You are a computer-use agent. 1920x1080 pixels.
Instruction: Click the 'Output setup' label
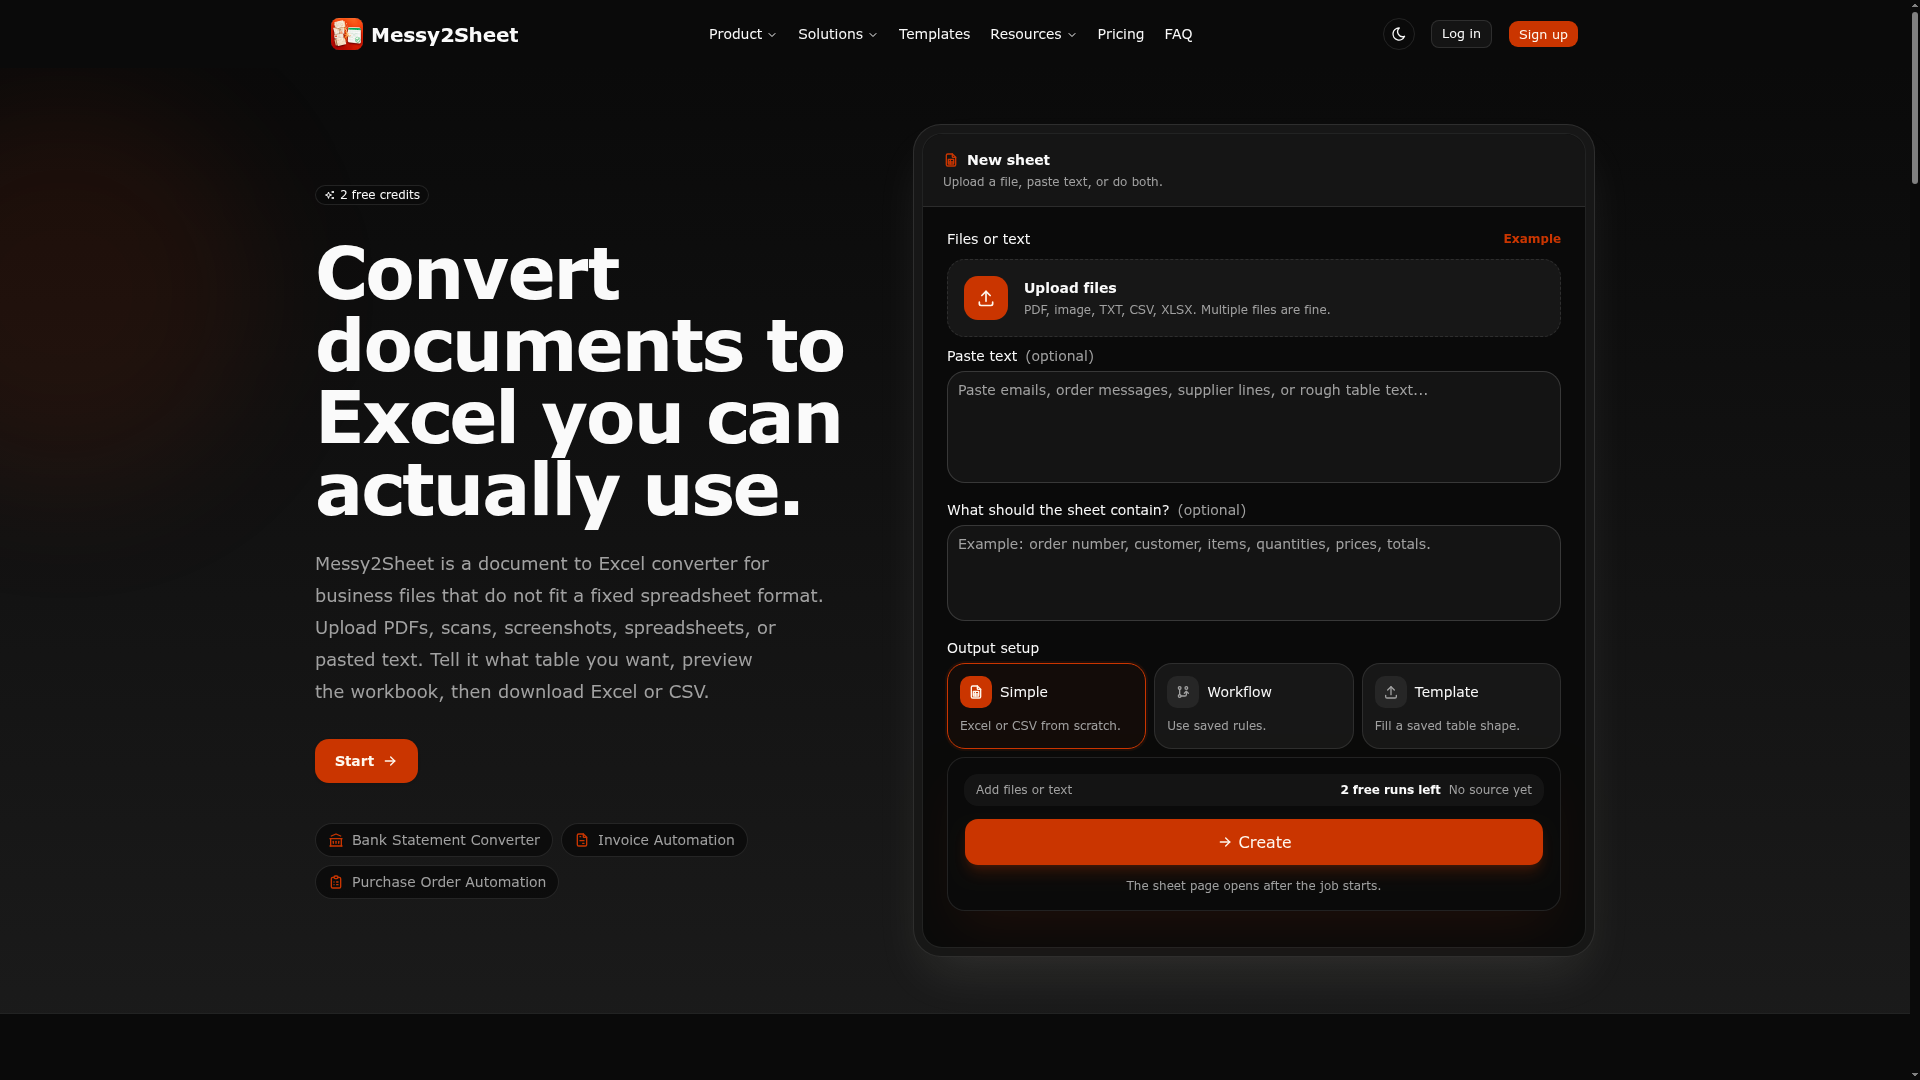(x=993, y=648)
